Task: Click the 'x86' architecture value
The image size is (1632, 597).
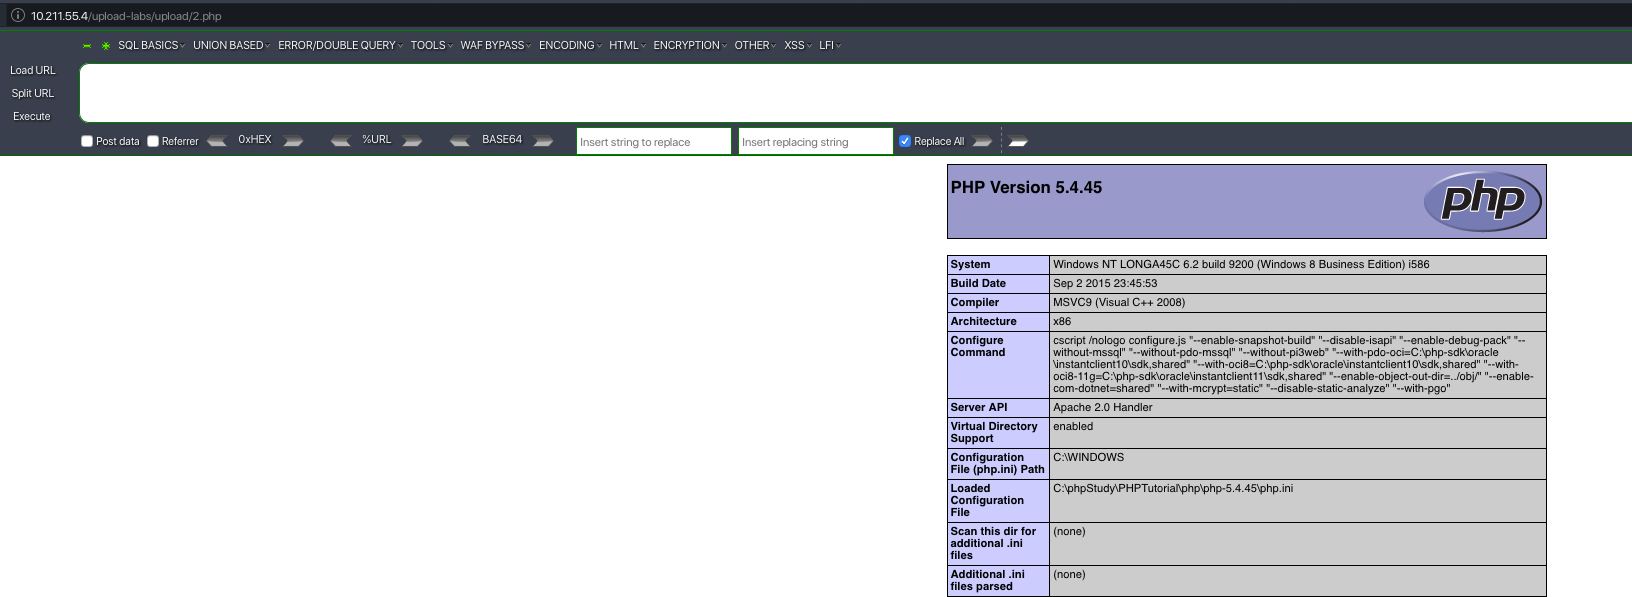Action: point(1062,321)
